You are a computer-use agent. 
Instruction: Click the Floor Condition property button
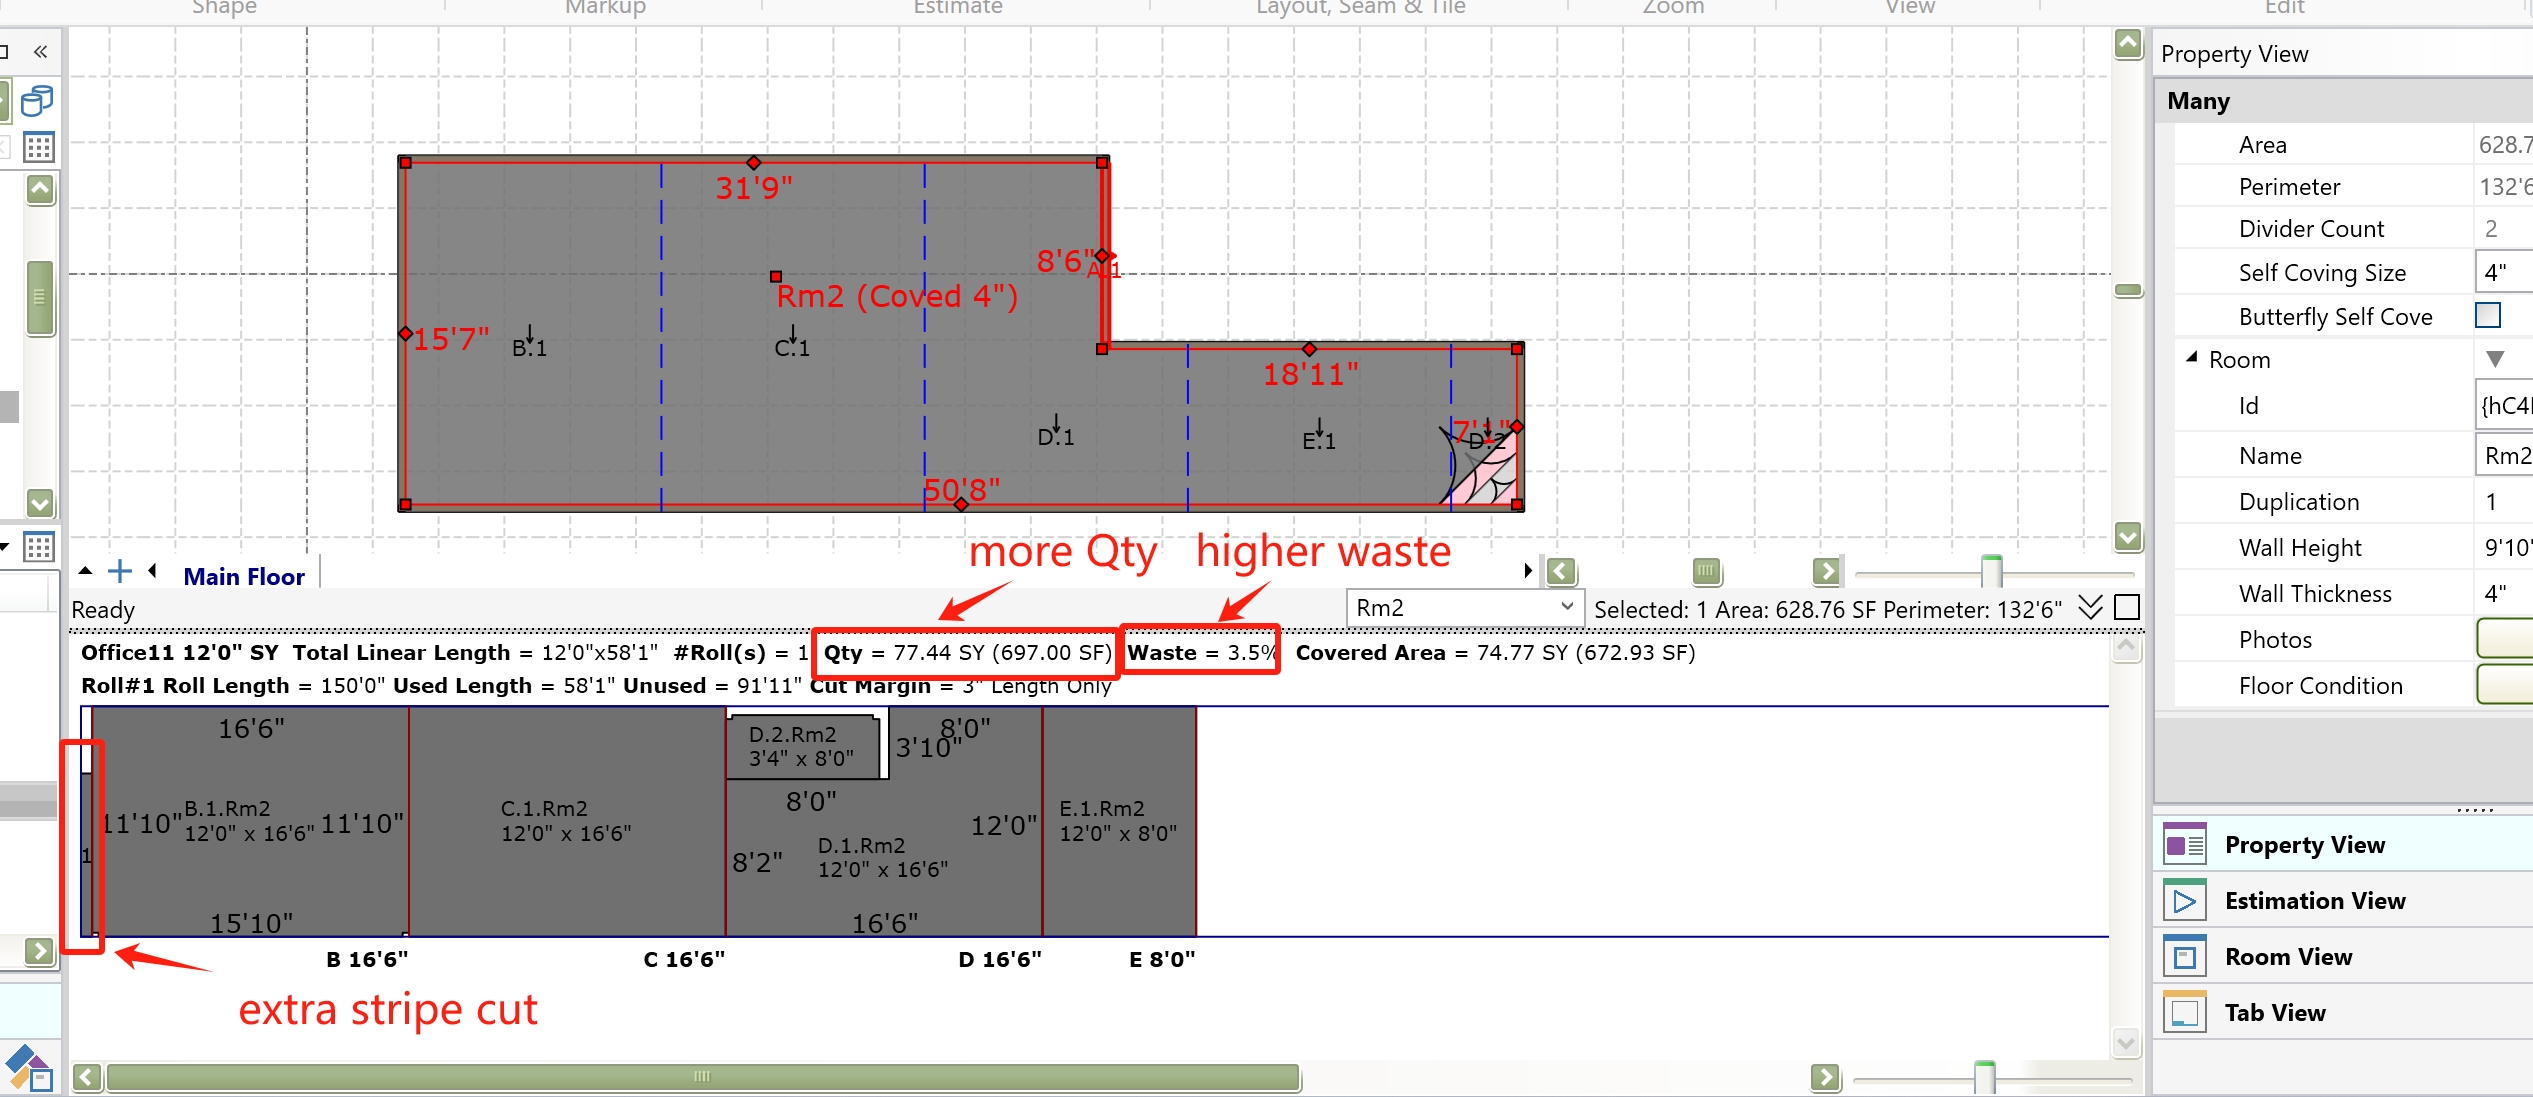pyautogui.click(x=2505, y=686)
